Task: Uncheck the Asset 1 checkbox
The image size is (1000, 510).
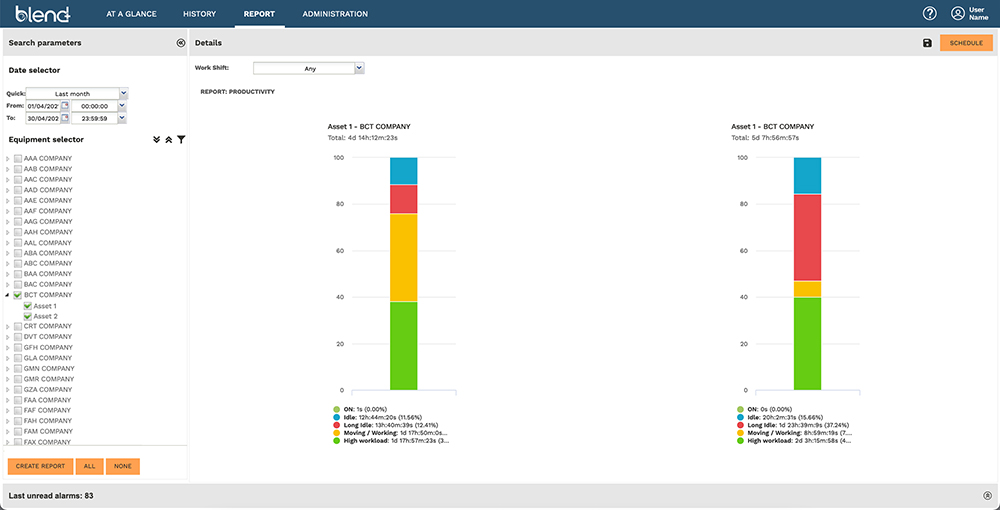Action: pyautogui.click(x=27, y=306)
